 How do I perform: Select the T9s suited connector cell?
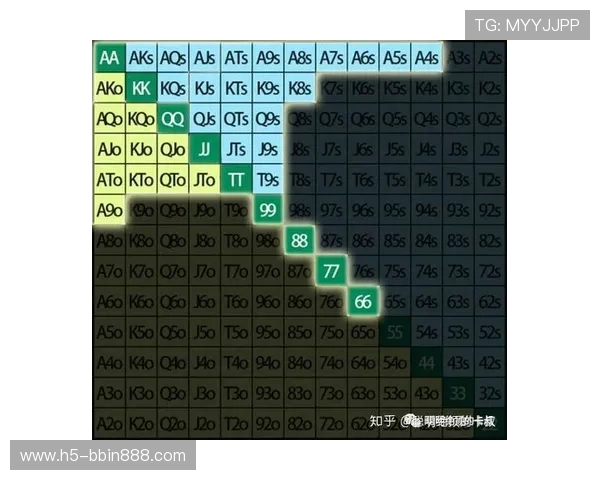pyautogui.click(x=267, y=180)
